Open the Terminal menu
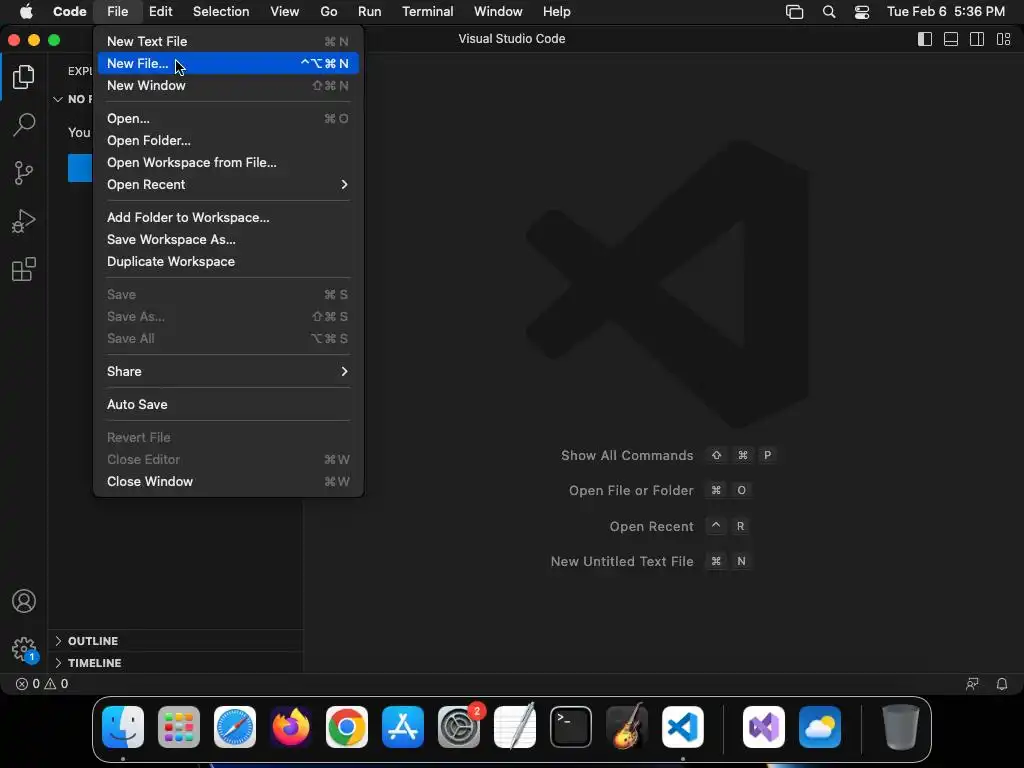 pos(428,12)
